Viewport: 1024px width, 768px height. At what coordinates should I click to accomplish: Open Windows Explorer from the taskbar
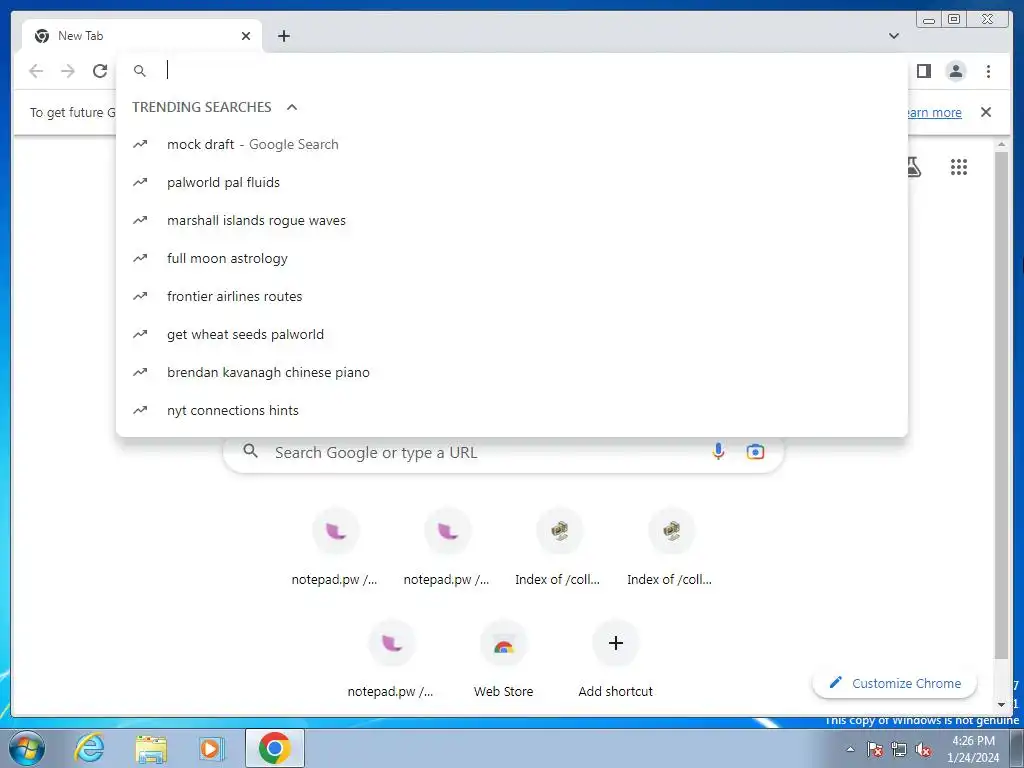click(151, 748)
